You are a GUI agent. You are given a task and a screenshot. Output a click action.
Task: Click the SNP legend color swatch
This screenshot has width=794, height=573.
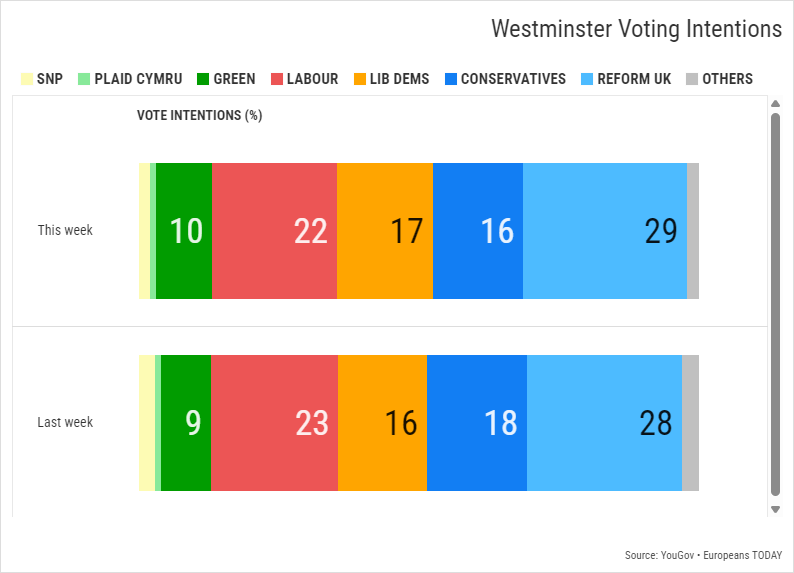27,79
